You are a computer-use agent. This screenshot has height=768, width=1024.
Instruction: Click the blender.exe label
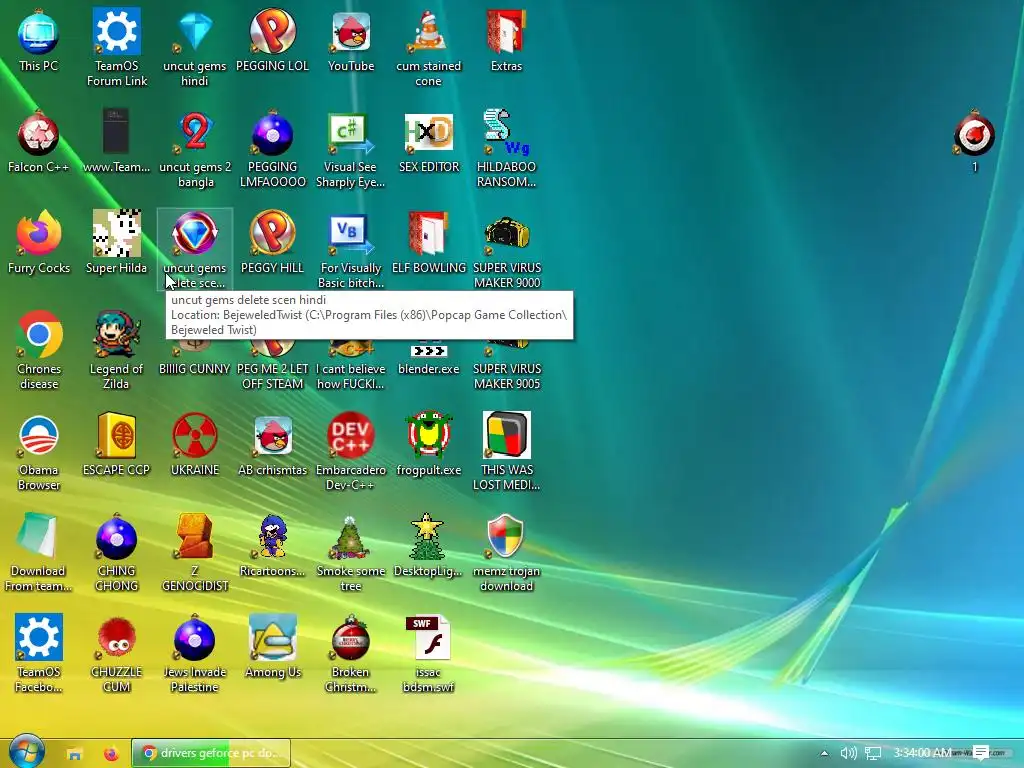428,369
